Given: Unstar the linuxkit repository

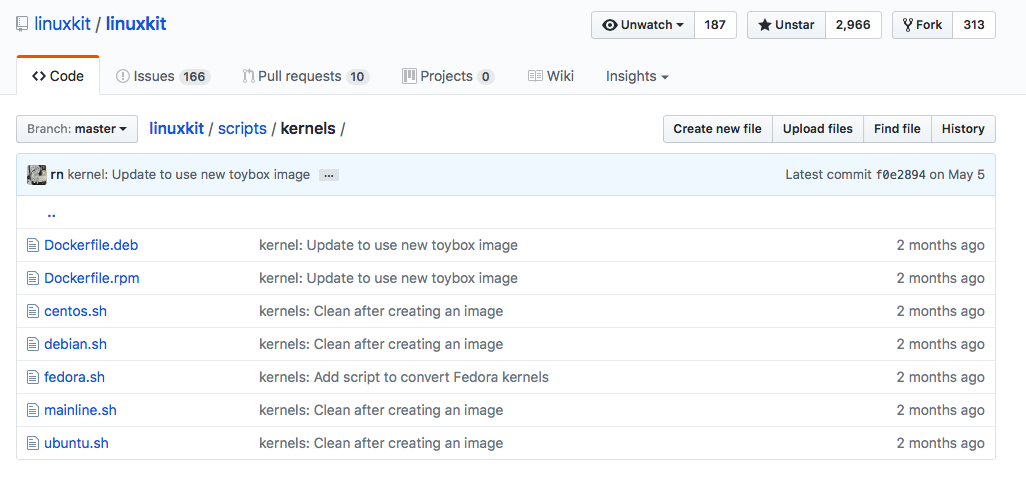Looking at the screenshot, I should click(x=787, y=25).
